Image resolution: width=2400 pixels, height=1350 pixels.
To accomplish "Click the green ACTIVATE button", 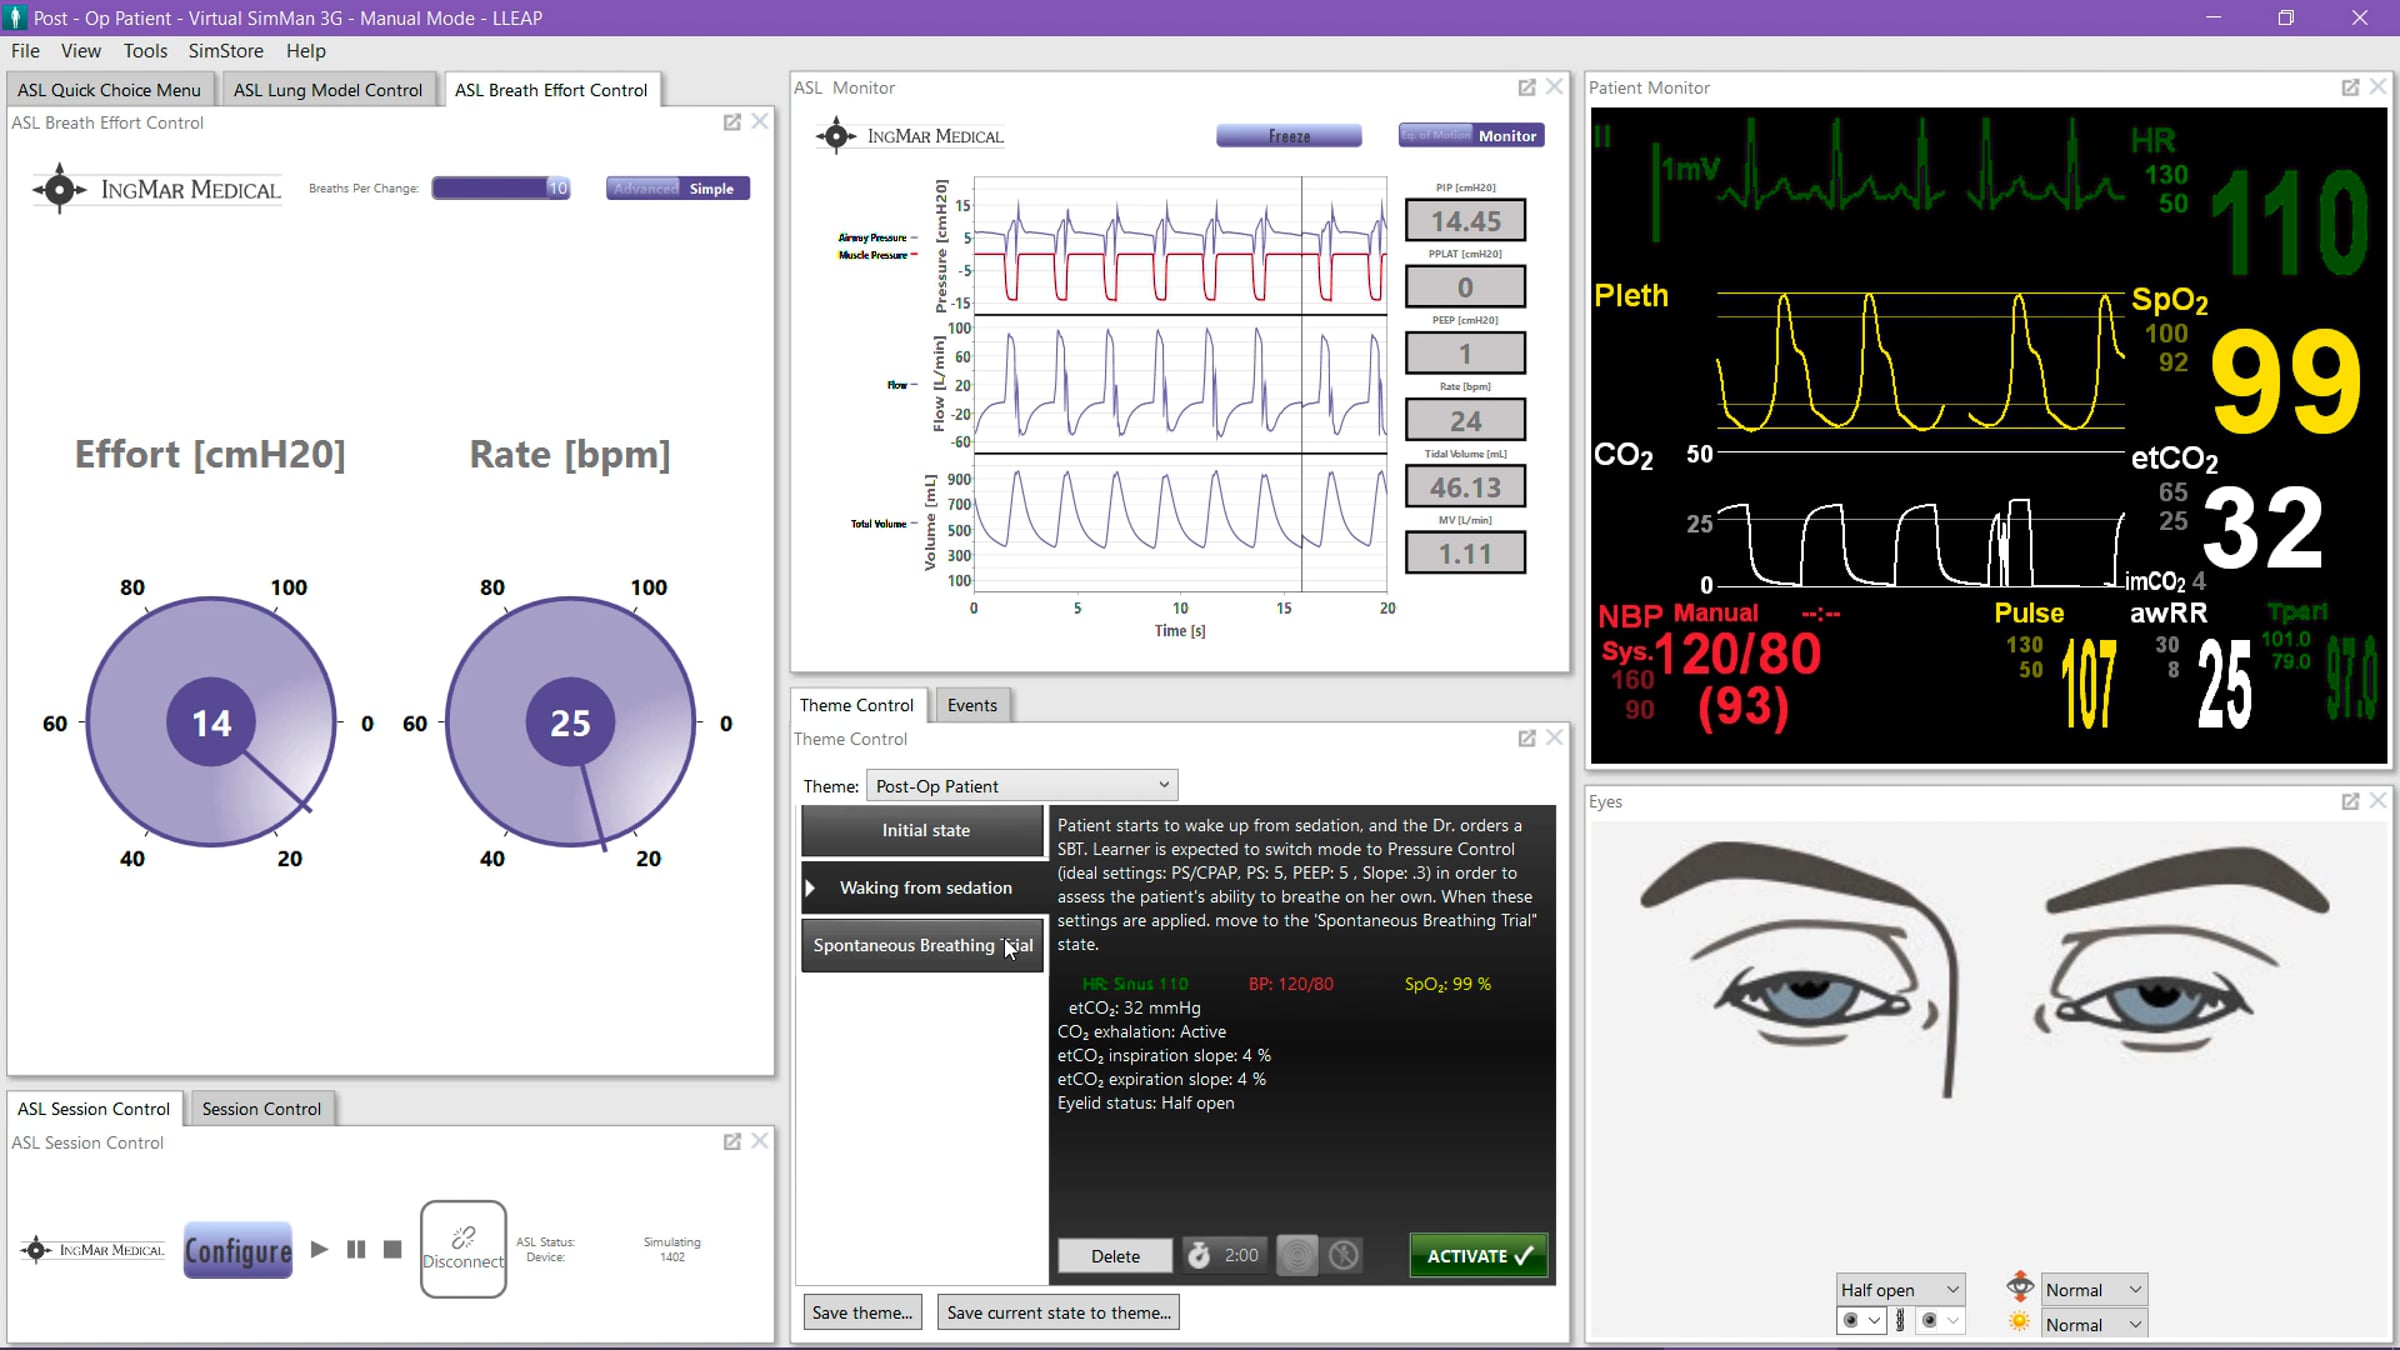I will point(1478,1256).
